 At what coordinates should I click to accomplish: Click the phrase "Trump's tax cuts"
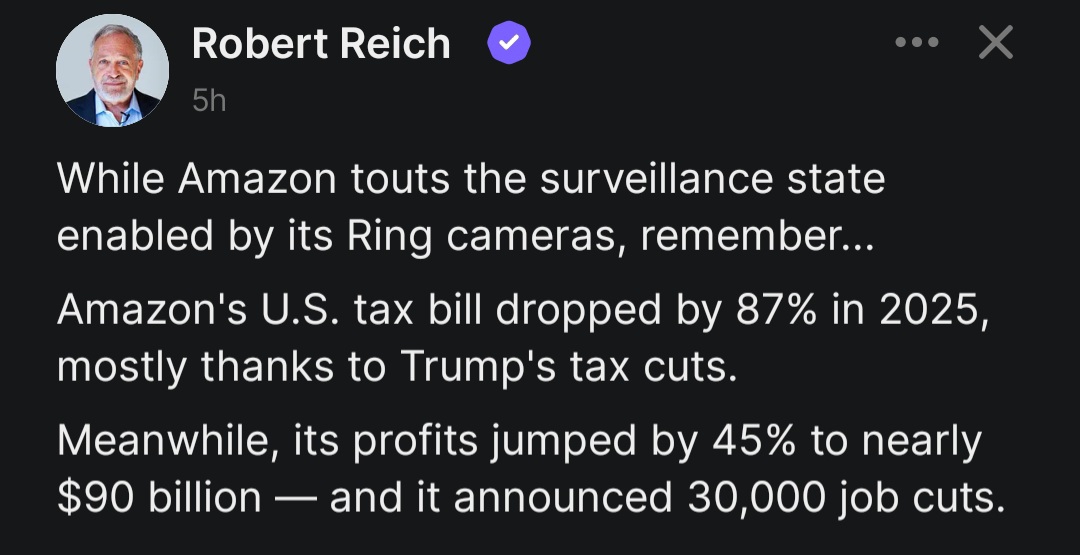click(568, 365)
